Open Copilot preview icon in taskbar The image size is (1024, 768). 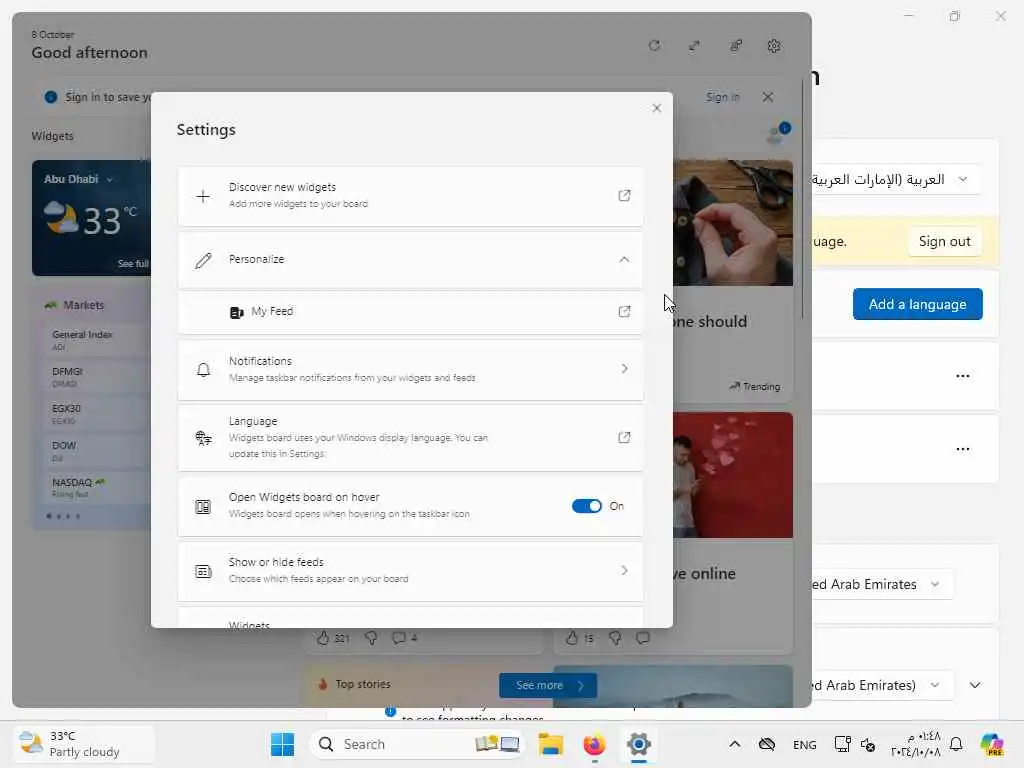pyautogui.click(x=992, y=744)
